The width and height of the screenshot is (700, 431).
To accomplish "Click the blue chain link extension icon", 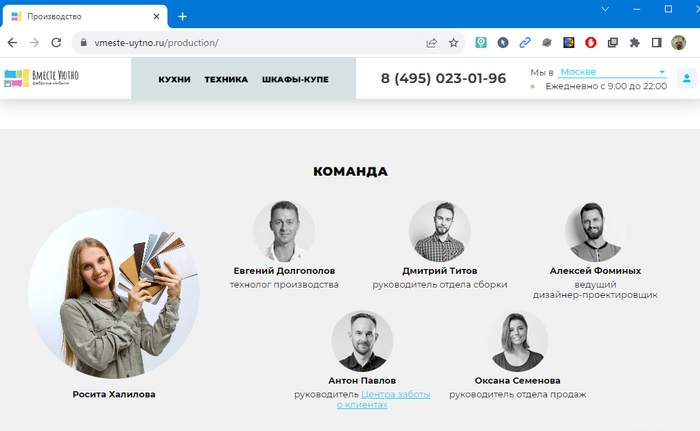I will [525, 43].
